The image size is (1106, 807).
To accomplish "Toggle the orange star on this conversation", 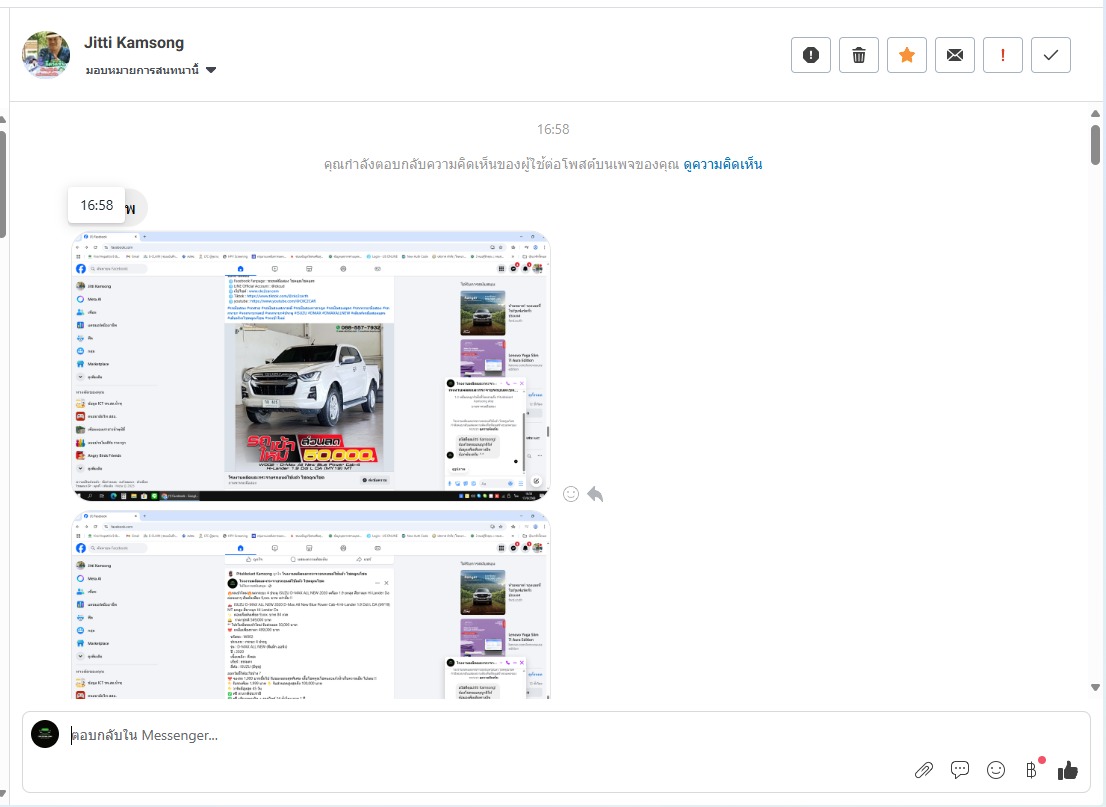I will coord(907,55).
